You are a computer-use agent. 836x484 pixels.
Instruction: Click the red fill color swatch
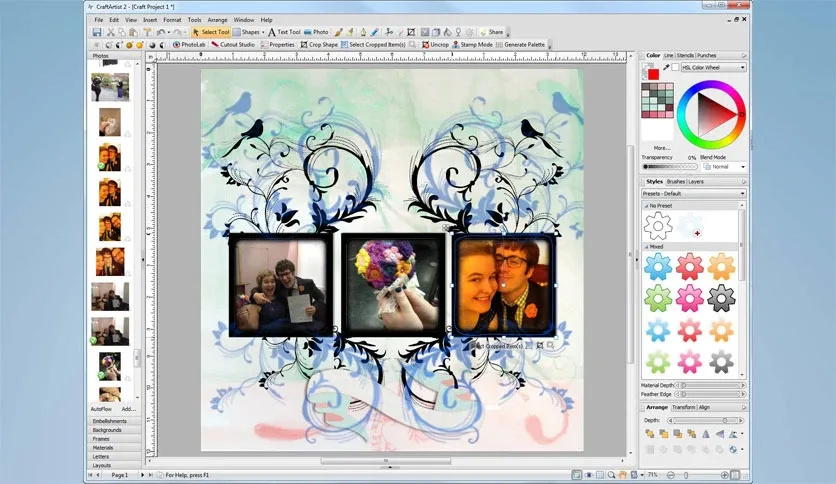point(653,74)
